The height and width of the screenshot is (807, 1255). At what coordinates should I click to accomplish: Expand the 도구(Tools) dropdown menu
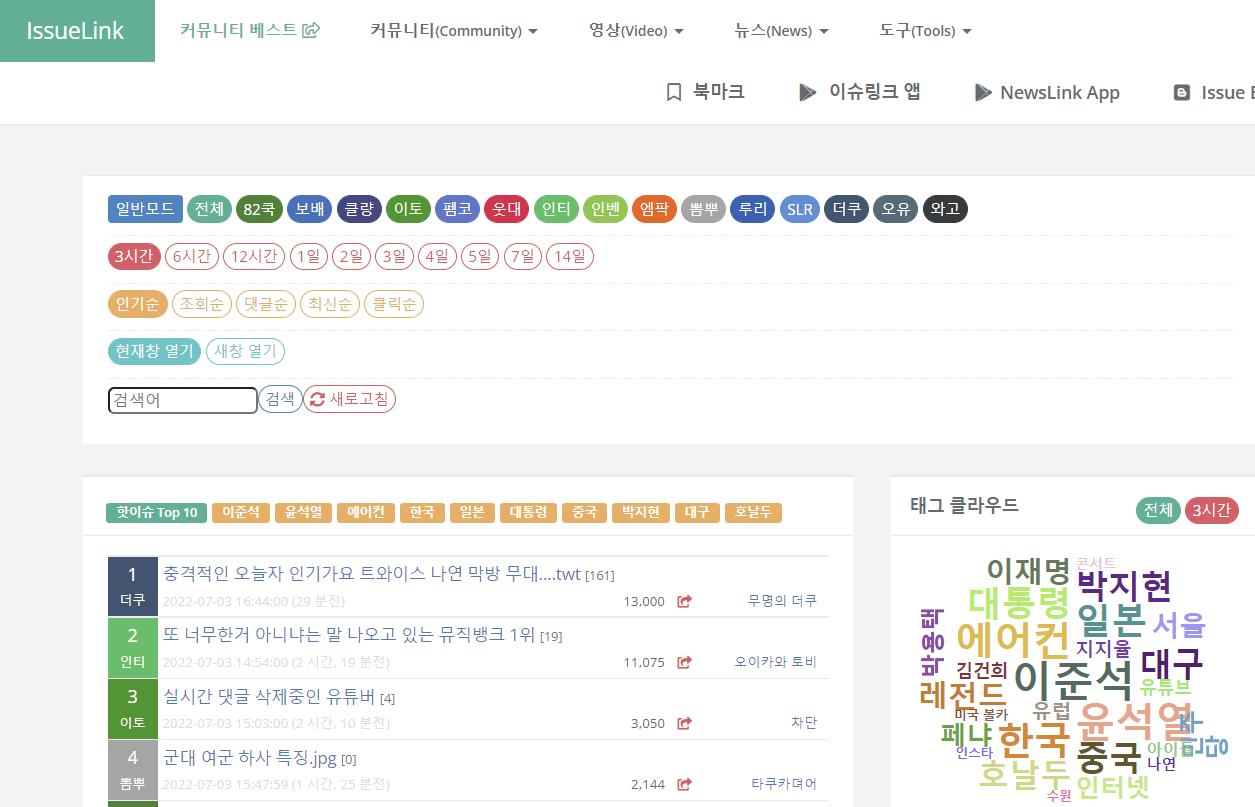pyautogui.click(x=925, y=30)
